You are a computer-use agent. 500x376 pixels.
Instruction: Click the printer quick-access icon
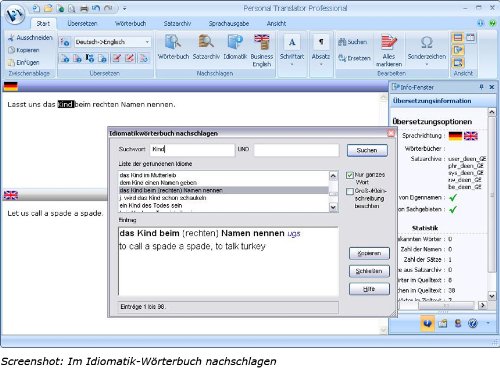84,8
